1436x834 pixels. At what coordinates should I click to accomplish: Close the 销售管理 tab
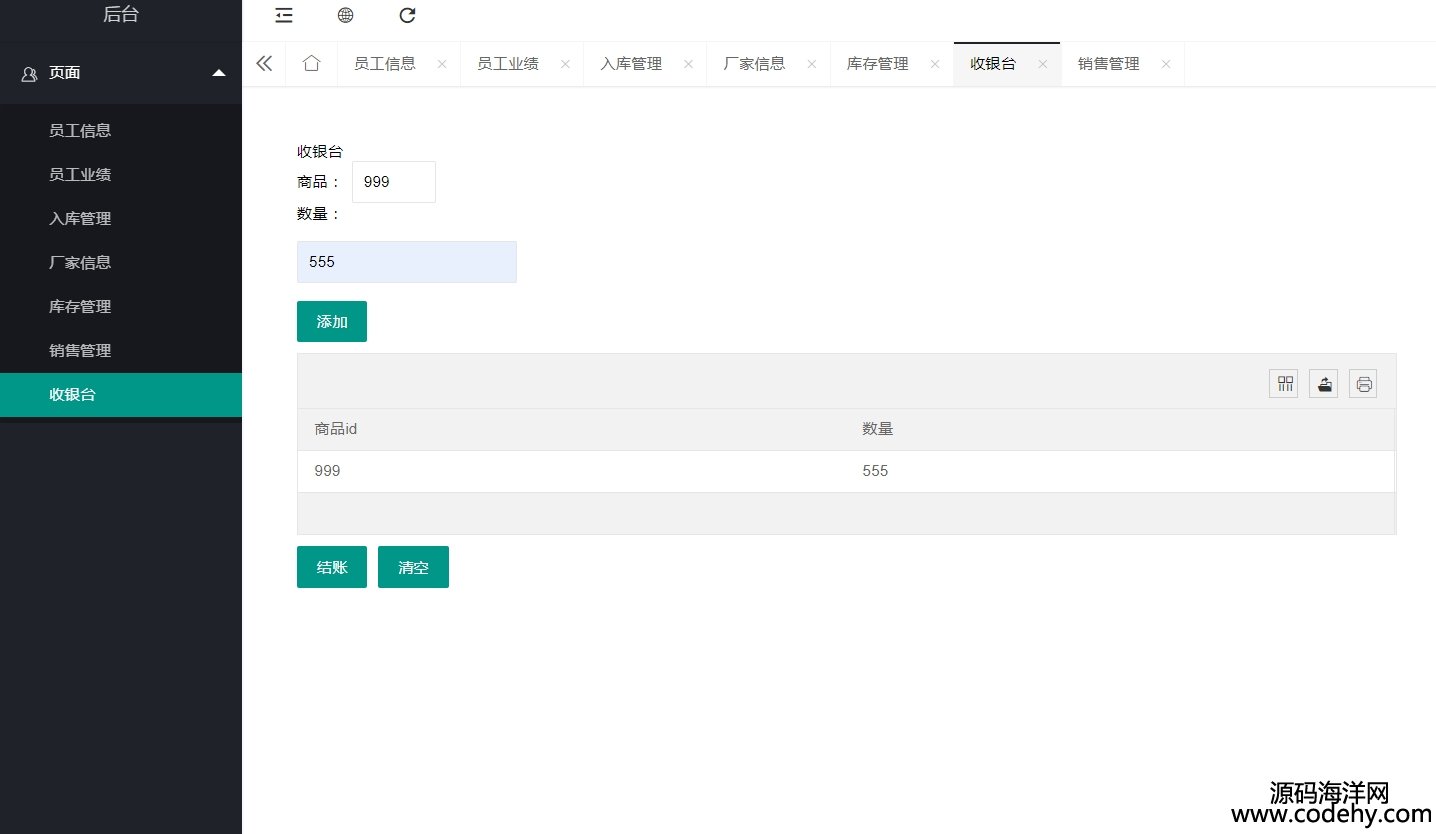click(x=1165, y=64)
